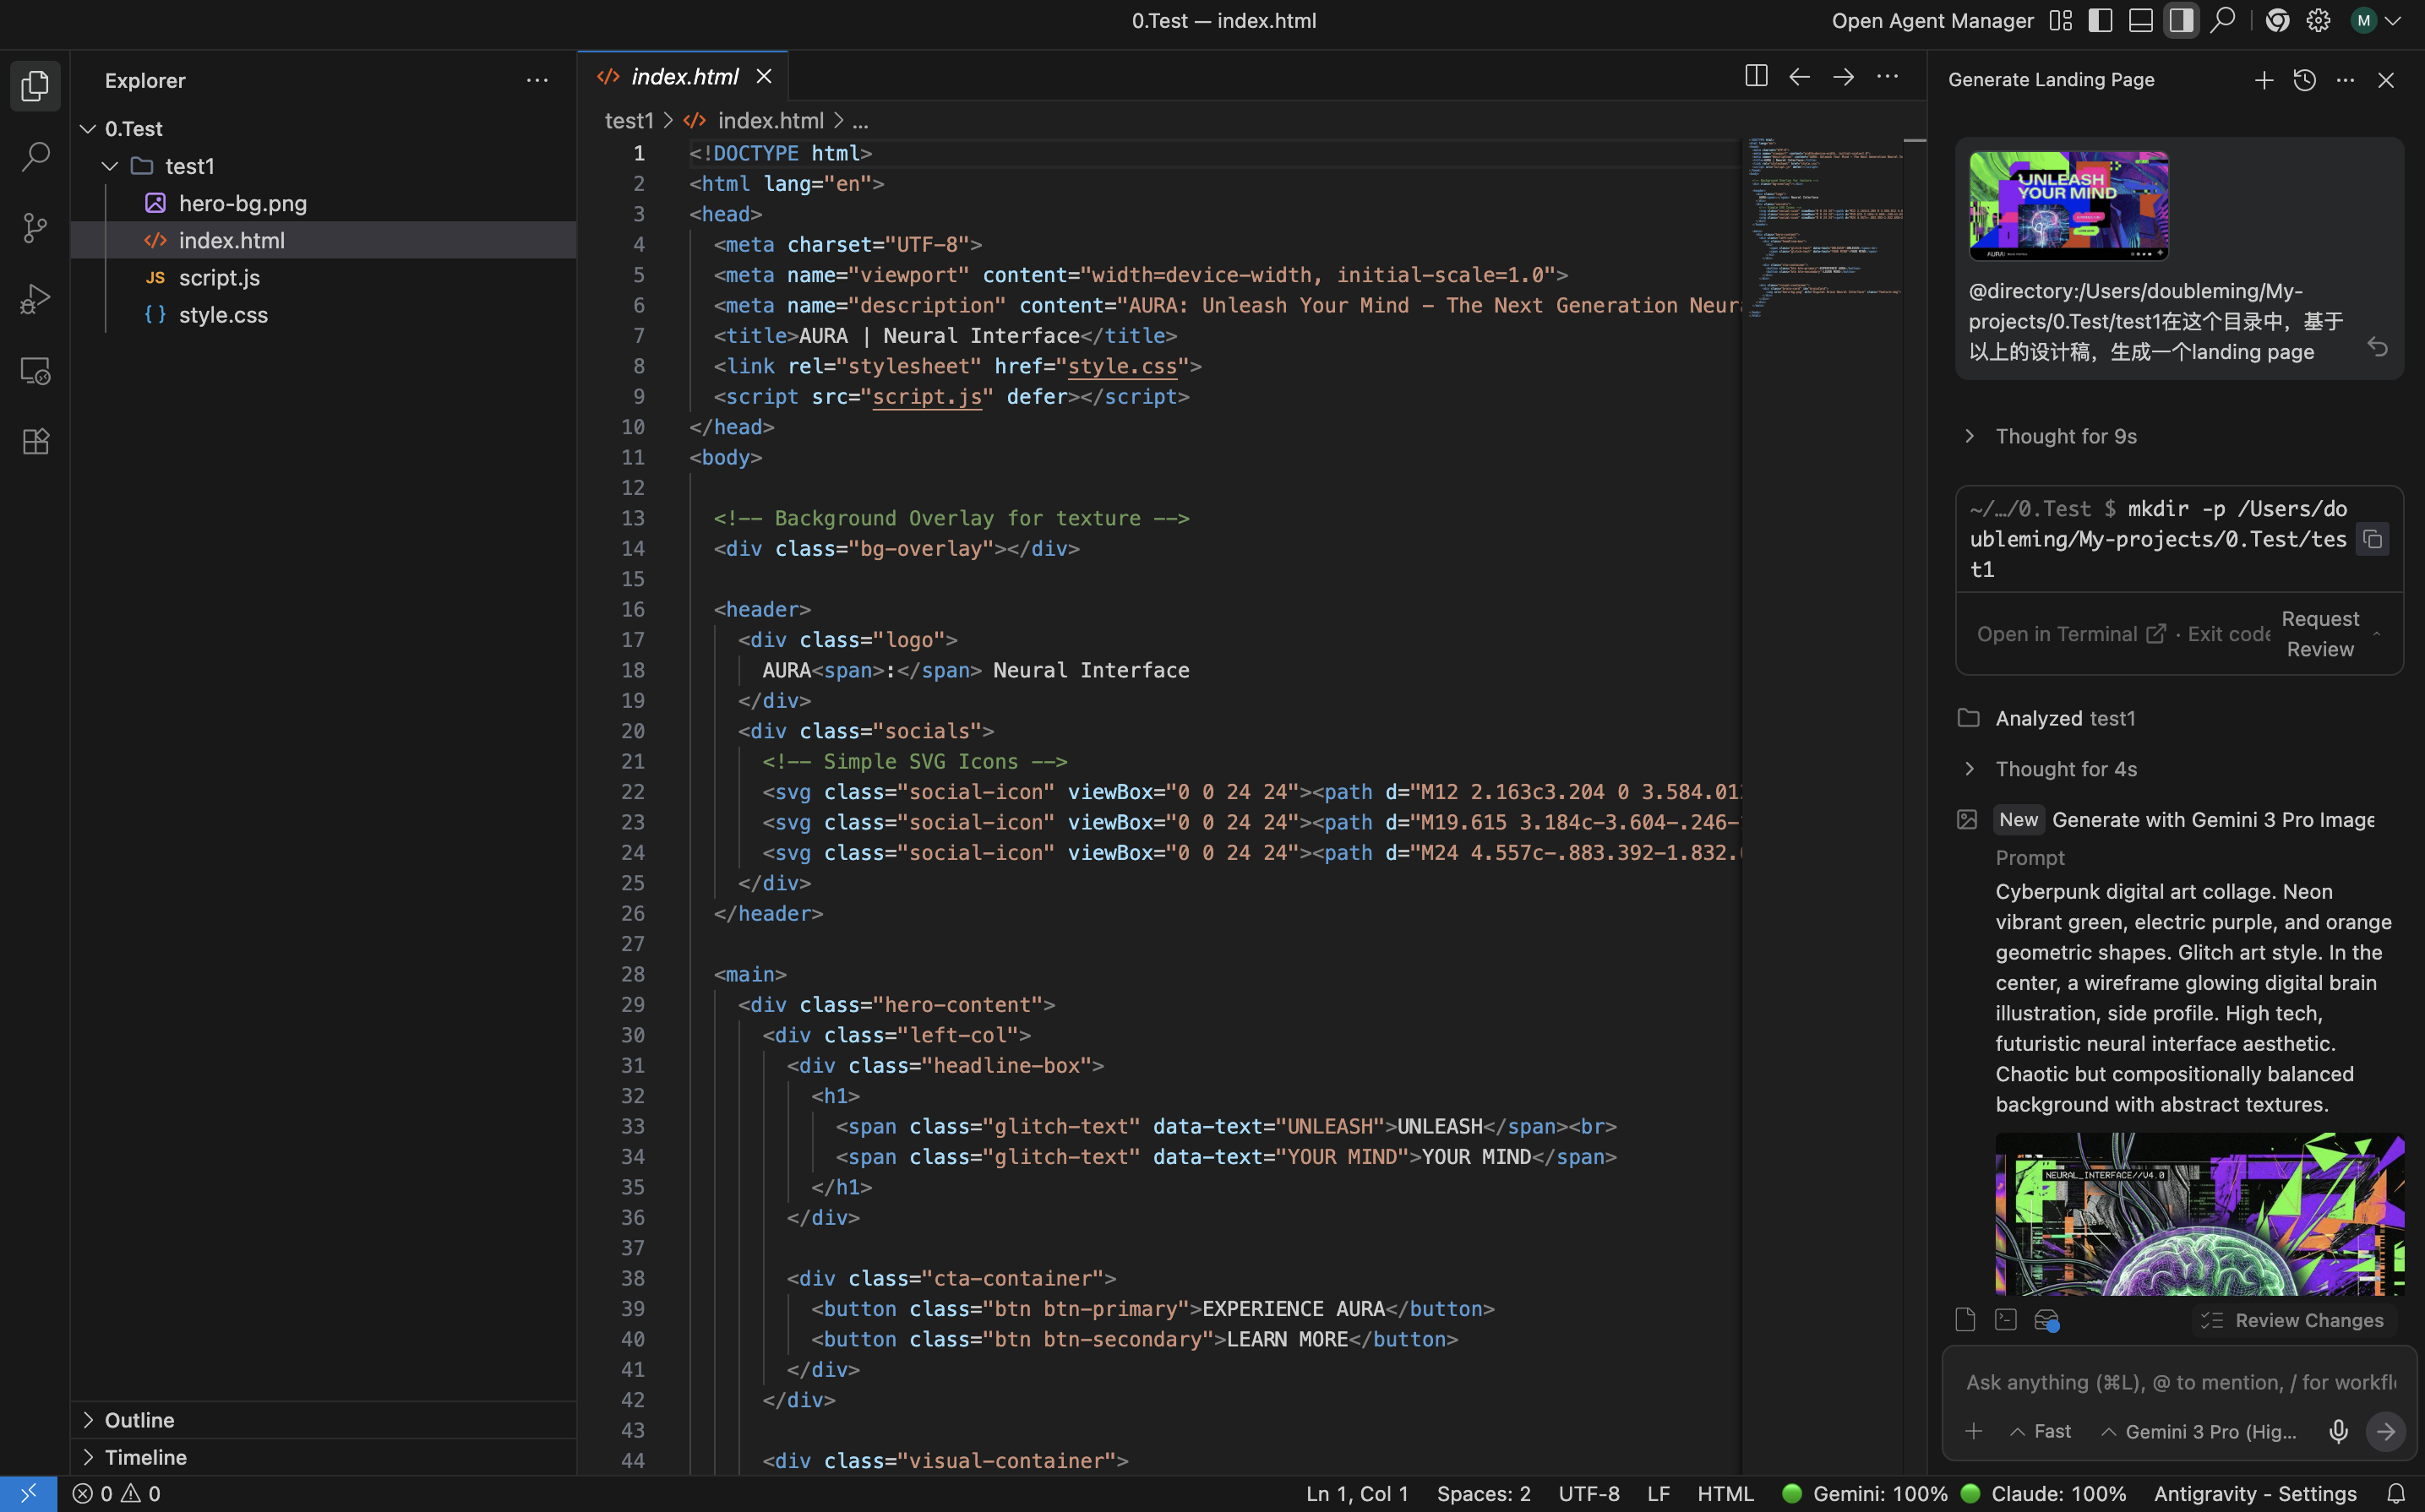Screen dimensions: 2425x1512
Task: Open agent conversation history
Action: click(2305, 80)
